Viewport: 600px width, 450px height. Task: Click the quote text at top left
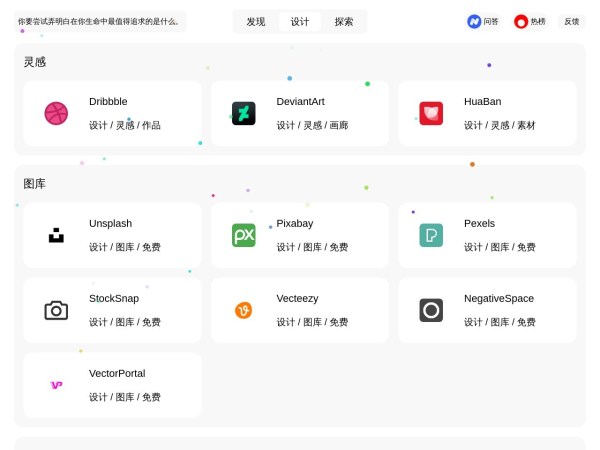point(99,21)
